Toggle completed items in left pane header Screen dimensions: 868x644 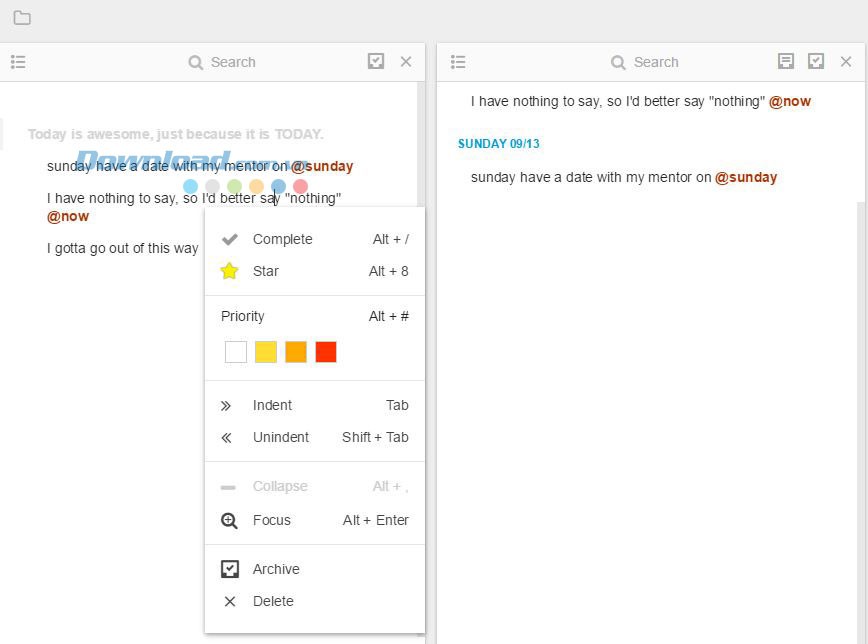pyautogui.click(x=376, y=62)
